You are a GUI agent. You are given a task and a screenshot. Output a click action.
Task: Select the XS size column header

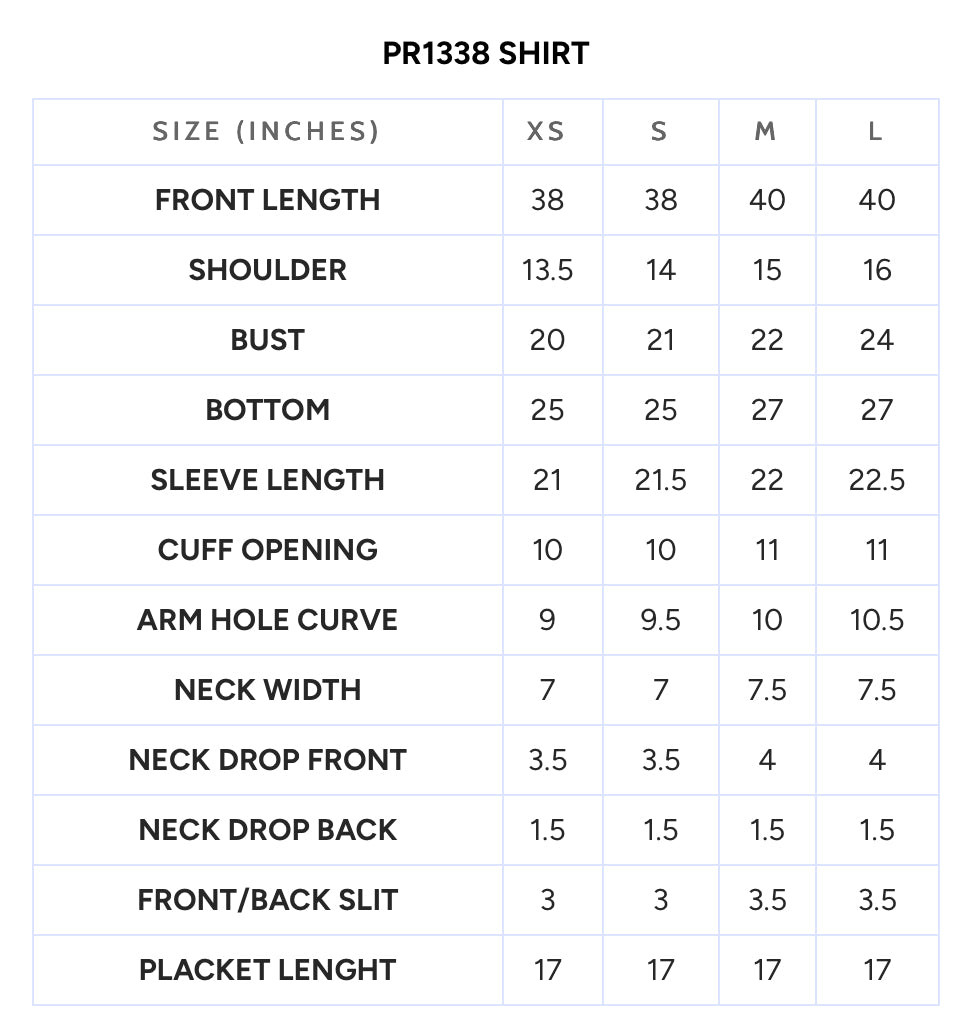546,131
